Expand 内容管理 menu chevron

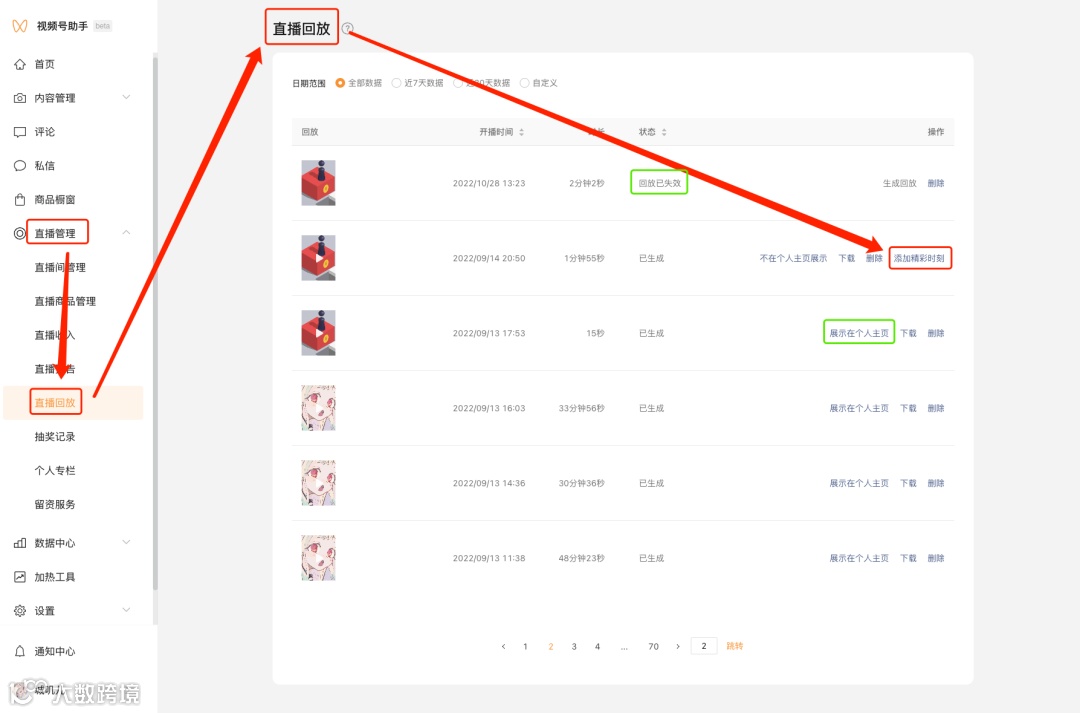(126, 97)
